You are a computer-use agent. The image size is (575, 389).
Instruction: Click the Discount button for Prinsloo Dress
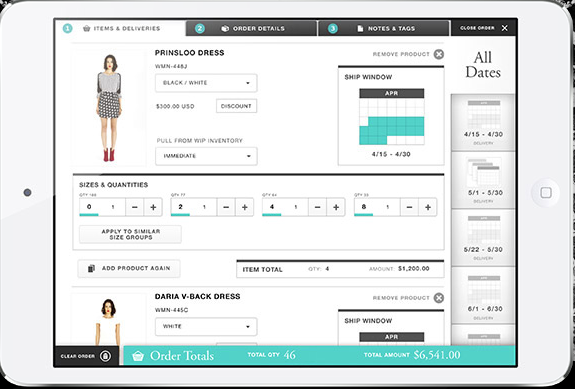point(236,106)
